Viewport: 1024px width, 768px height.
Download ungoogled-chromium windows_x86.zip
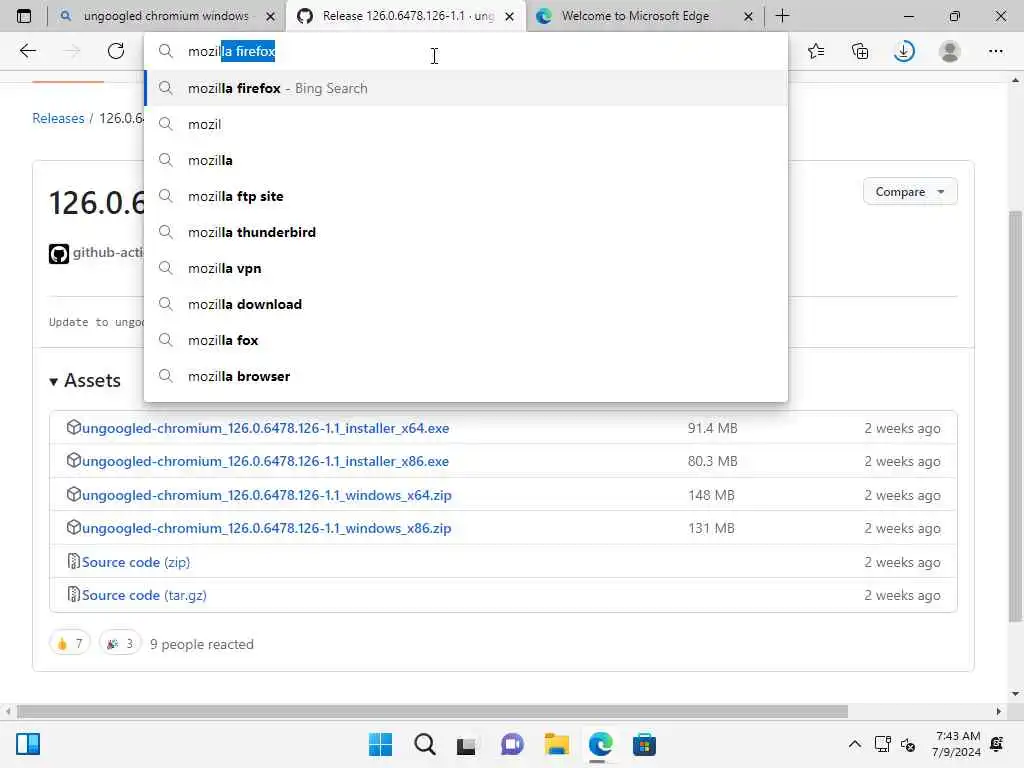tap(266, 528)
